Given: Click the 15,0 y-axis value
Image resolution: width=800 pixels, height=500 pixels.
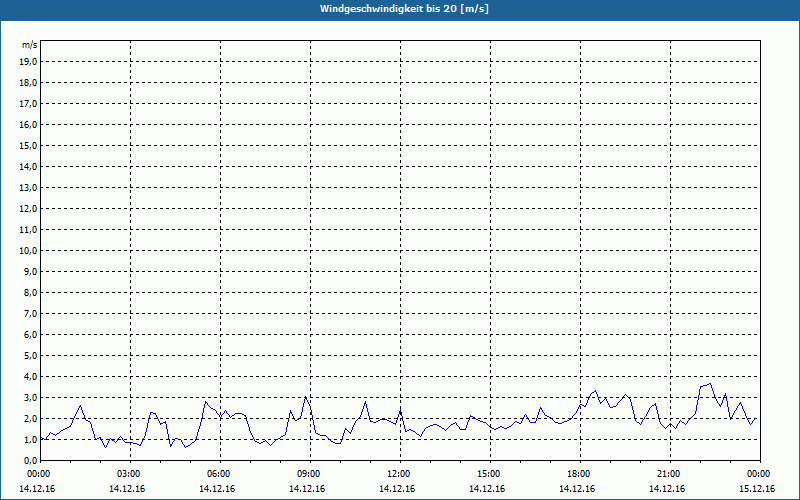Looking at the screenshot, I should 29,146.
